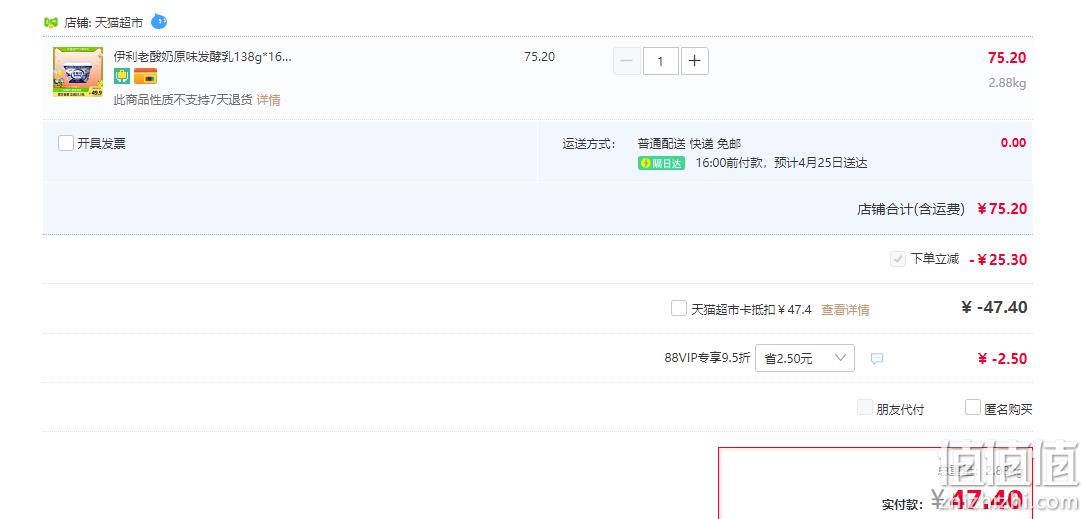
Task: Click the green 隔日达 next-day delivery badge
Action: 661,164
